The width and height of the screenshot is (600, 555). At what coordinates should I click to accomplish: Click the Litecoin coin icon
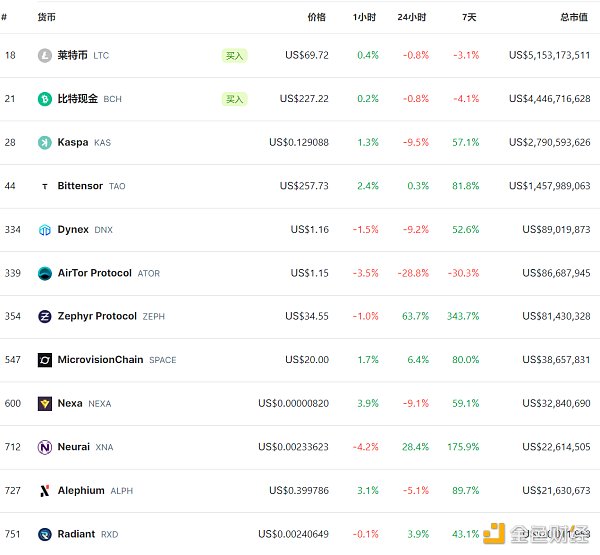point(44,56)
